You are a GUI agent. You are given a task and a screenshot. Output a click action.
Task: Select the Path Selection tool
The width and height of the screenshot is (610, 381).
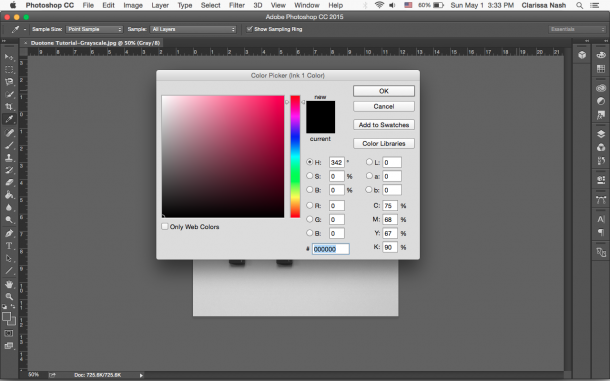(9, 258)
